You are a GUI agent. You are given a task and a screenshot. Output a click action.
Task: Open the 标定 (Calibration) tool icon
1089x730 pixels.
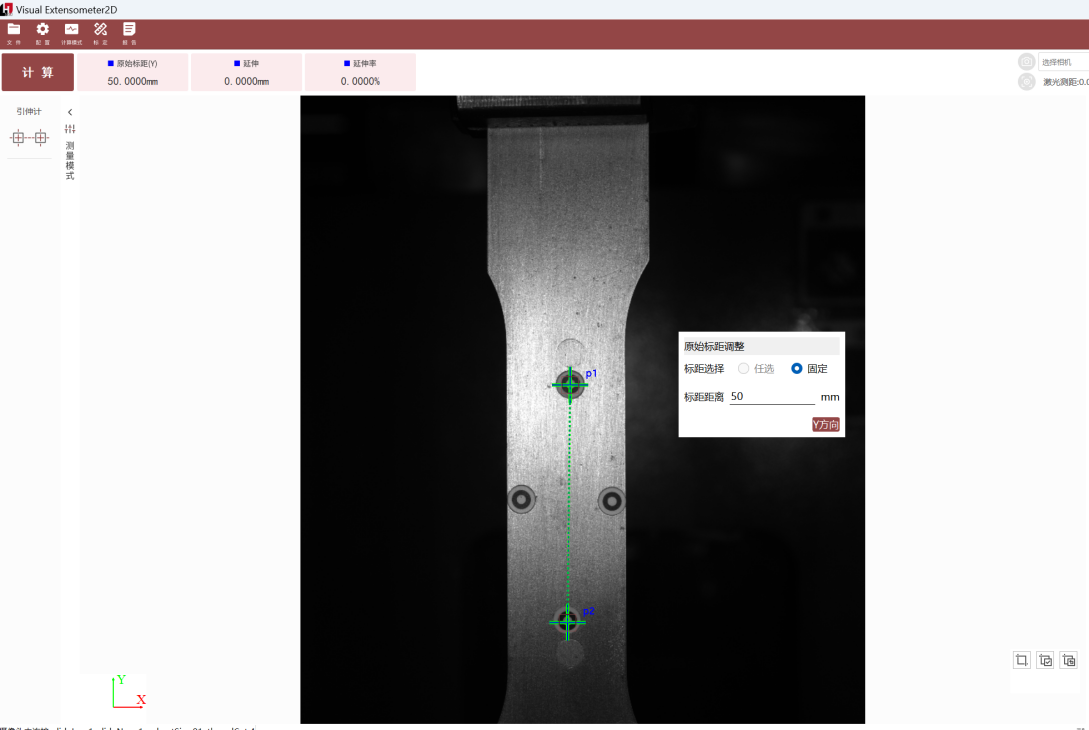click(x=100, y=32)
